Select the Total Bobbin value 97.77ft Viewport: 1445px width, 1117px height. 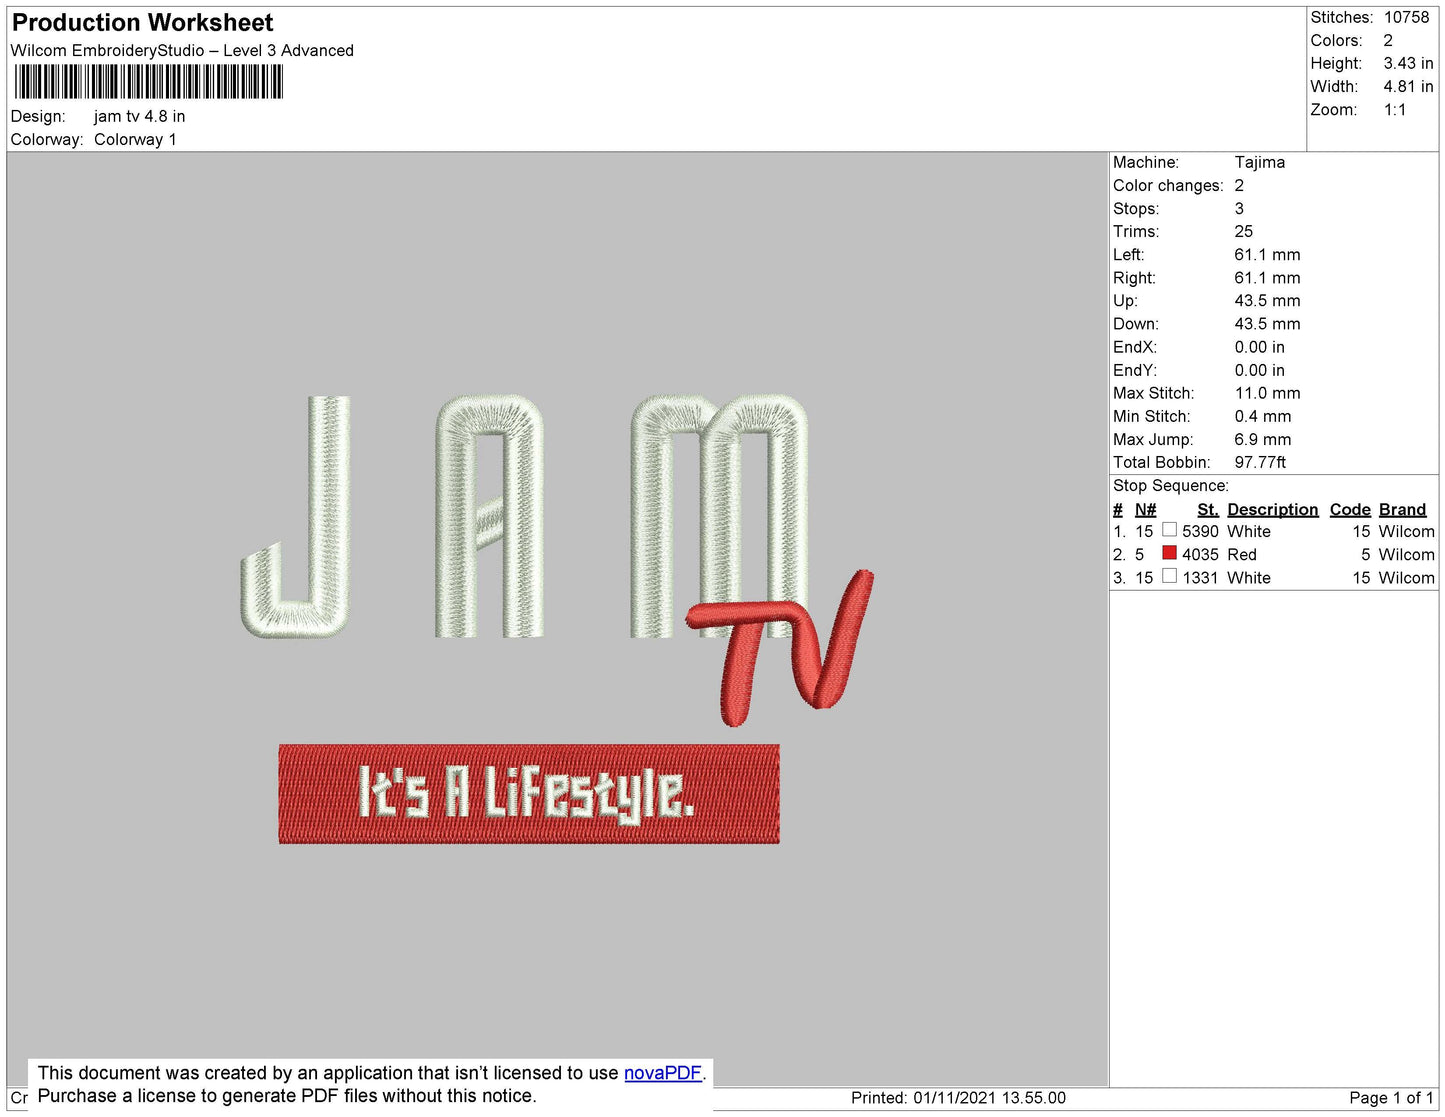click(1260, 462)
